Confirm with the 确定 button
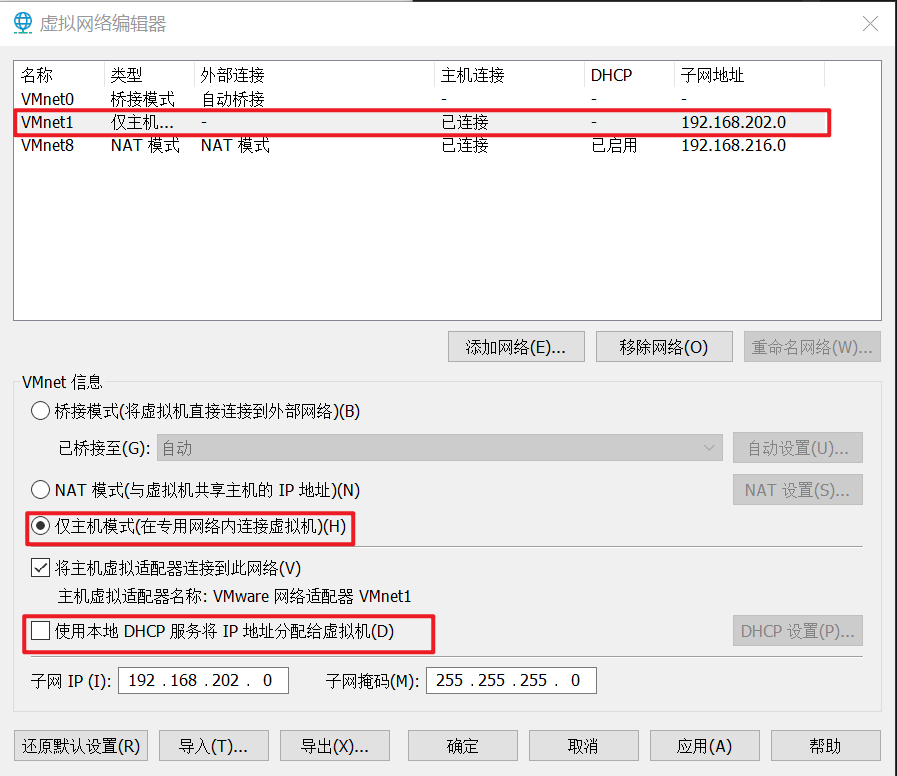 tap(462, 746)
